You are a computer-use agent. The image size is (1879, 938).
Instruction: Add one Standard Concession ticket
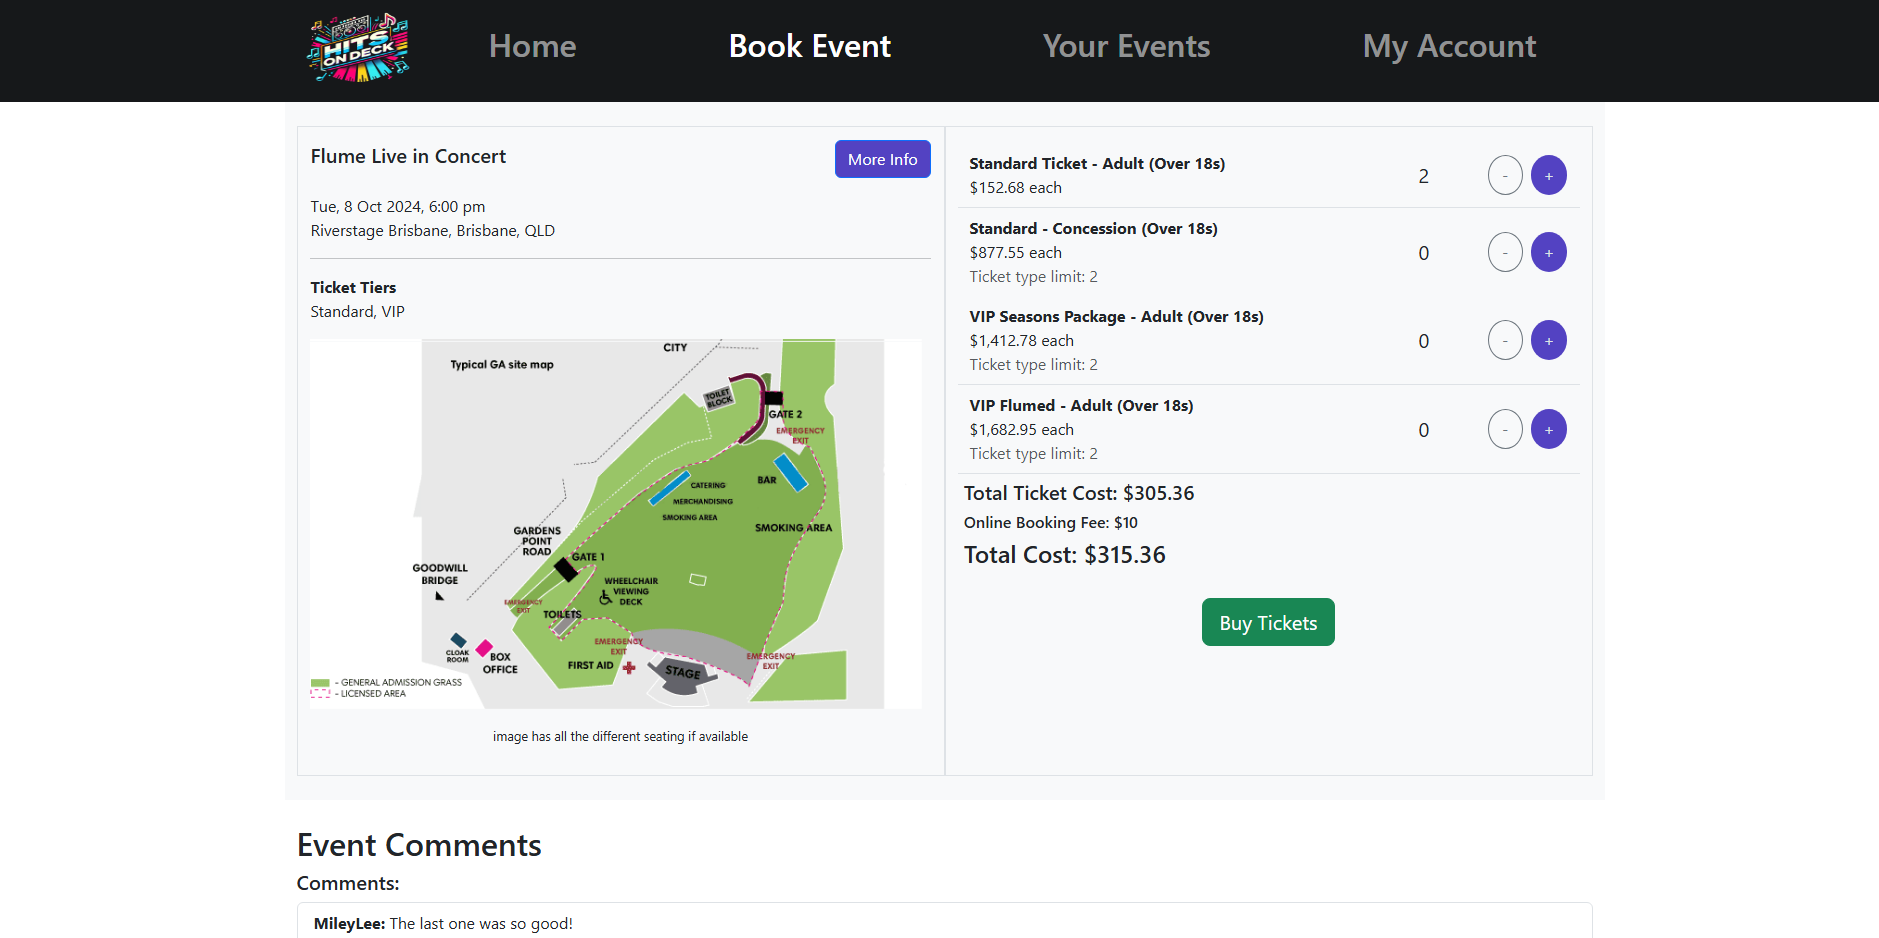click(x=1548, y=253)
